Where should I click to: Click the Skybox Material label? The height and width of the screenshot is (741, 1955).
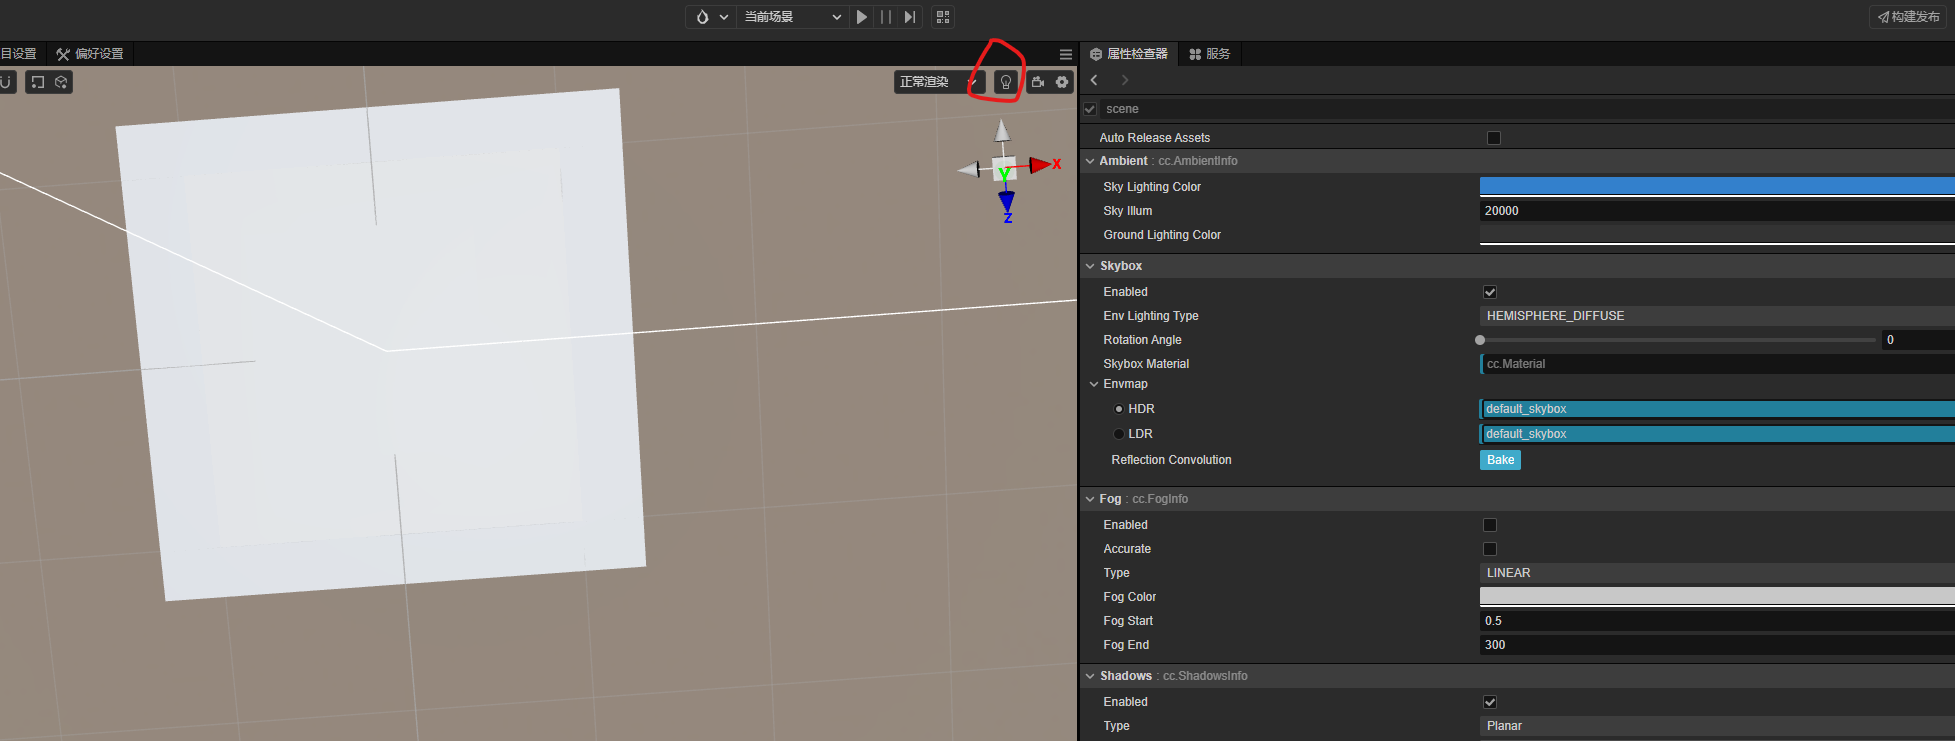(x=1146, y=364)
